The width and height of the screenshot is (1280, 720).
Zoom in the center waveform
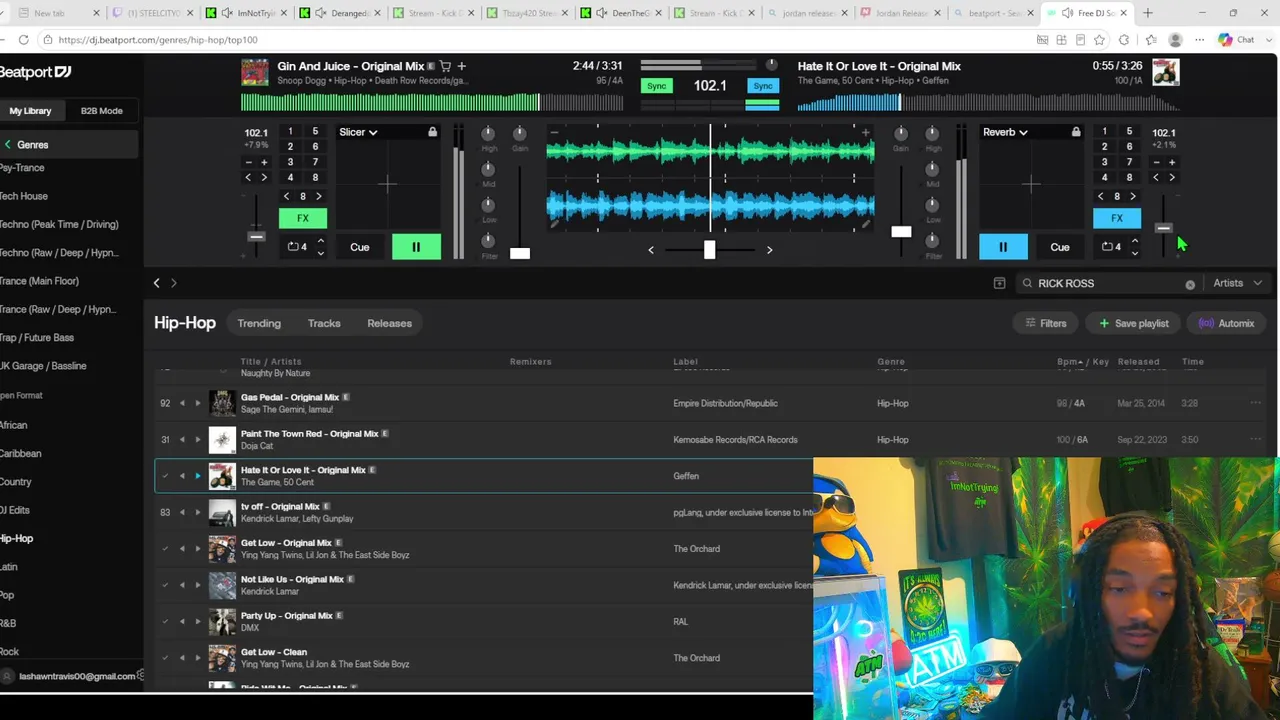click(866, 132)
